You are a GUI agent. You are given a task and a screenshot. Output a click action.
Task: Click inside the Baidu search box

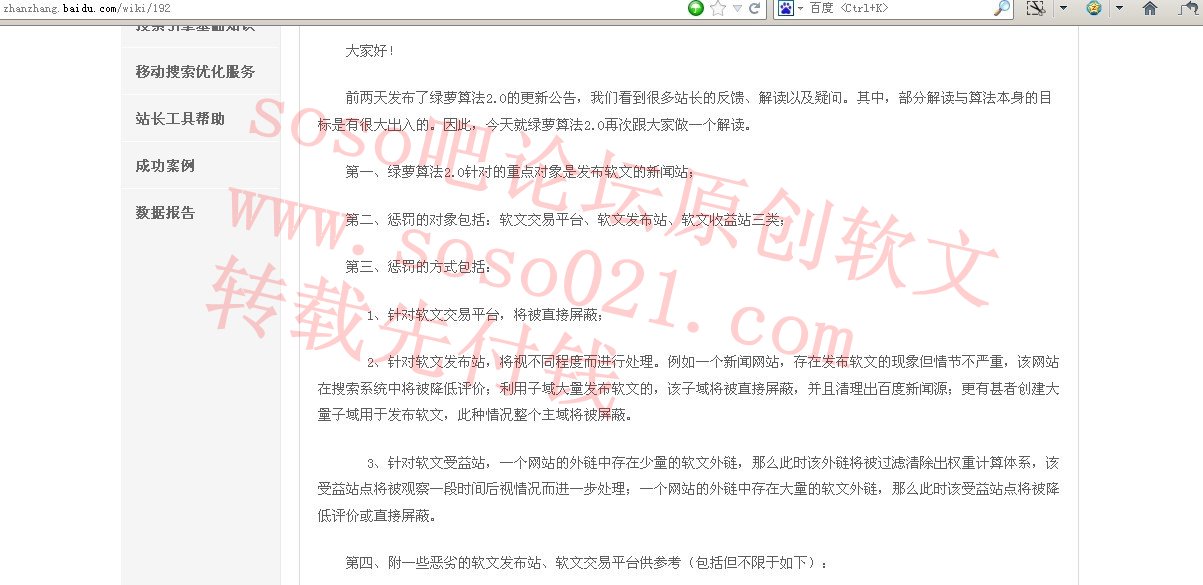(900, 8)
